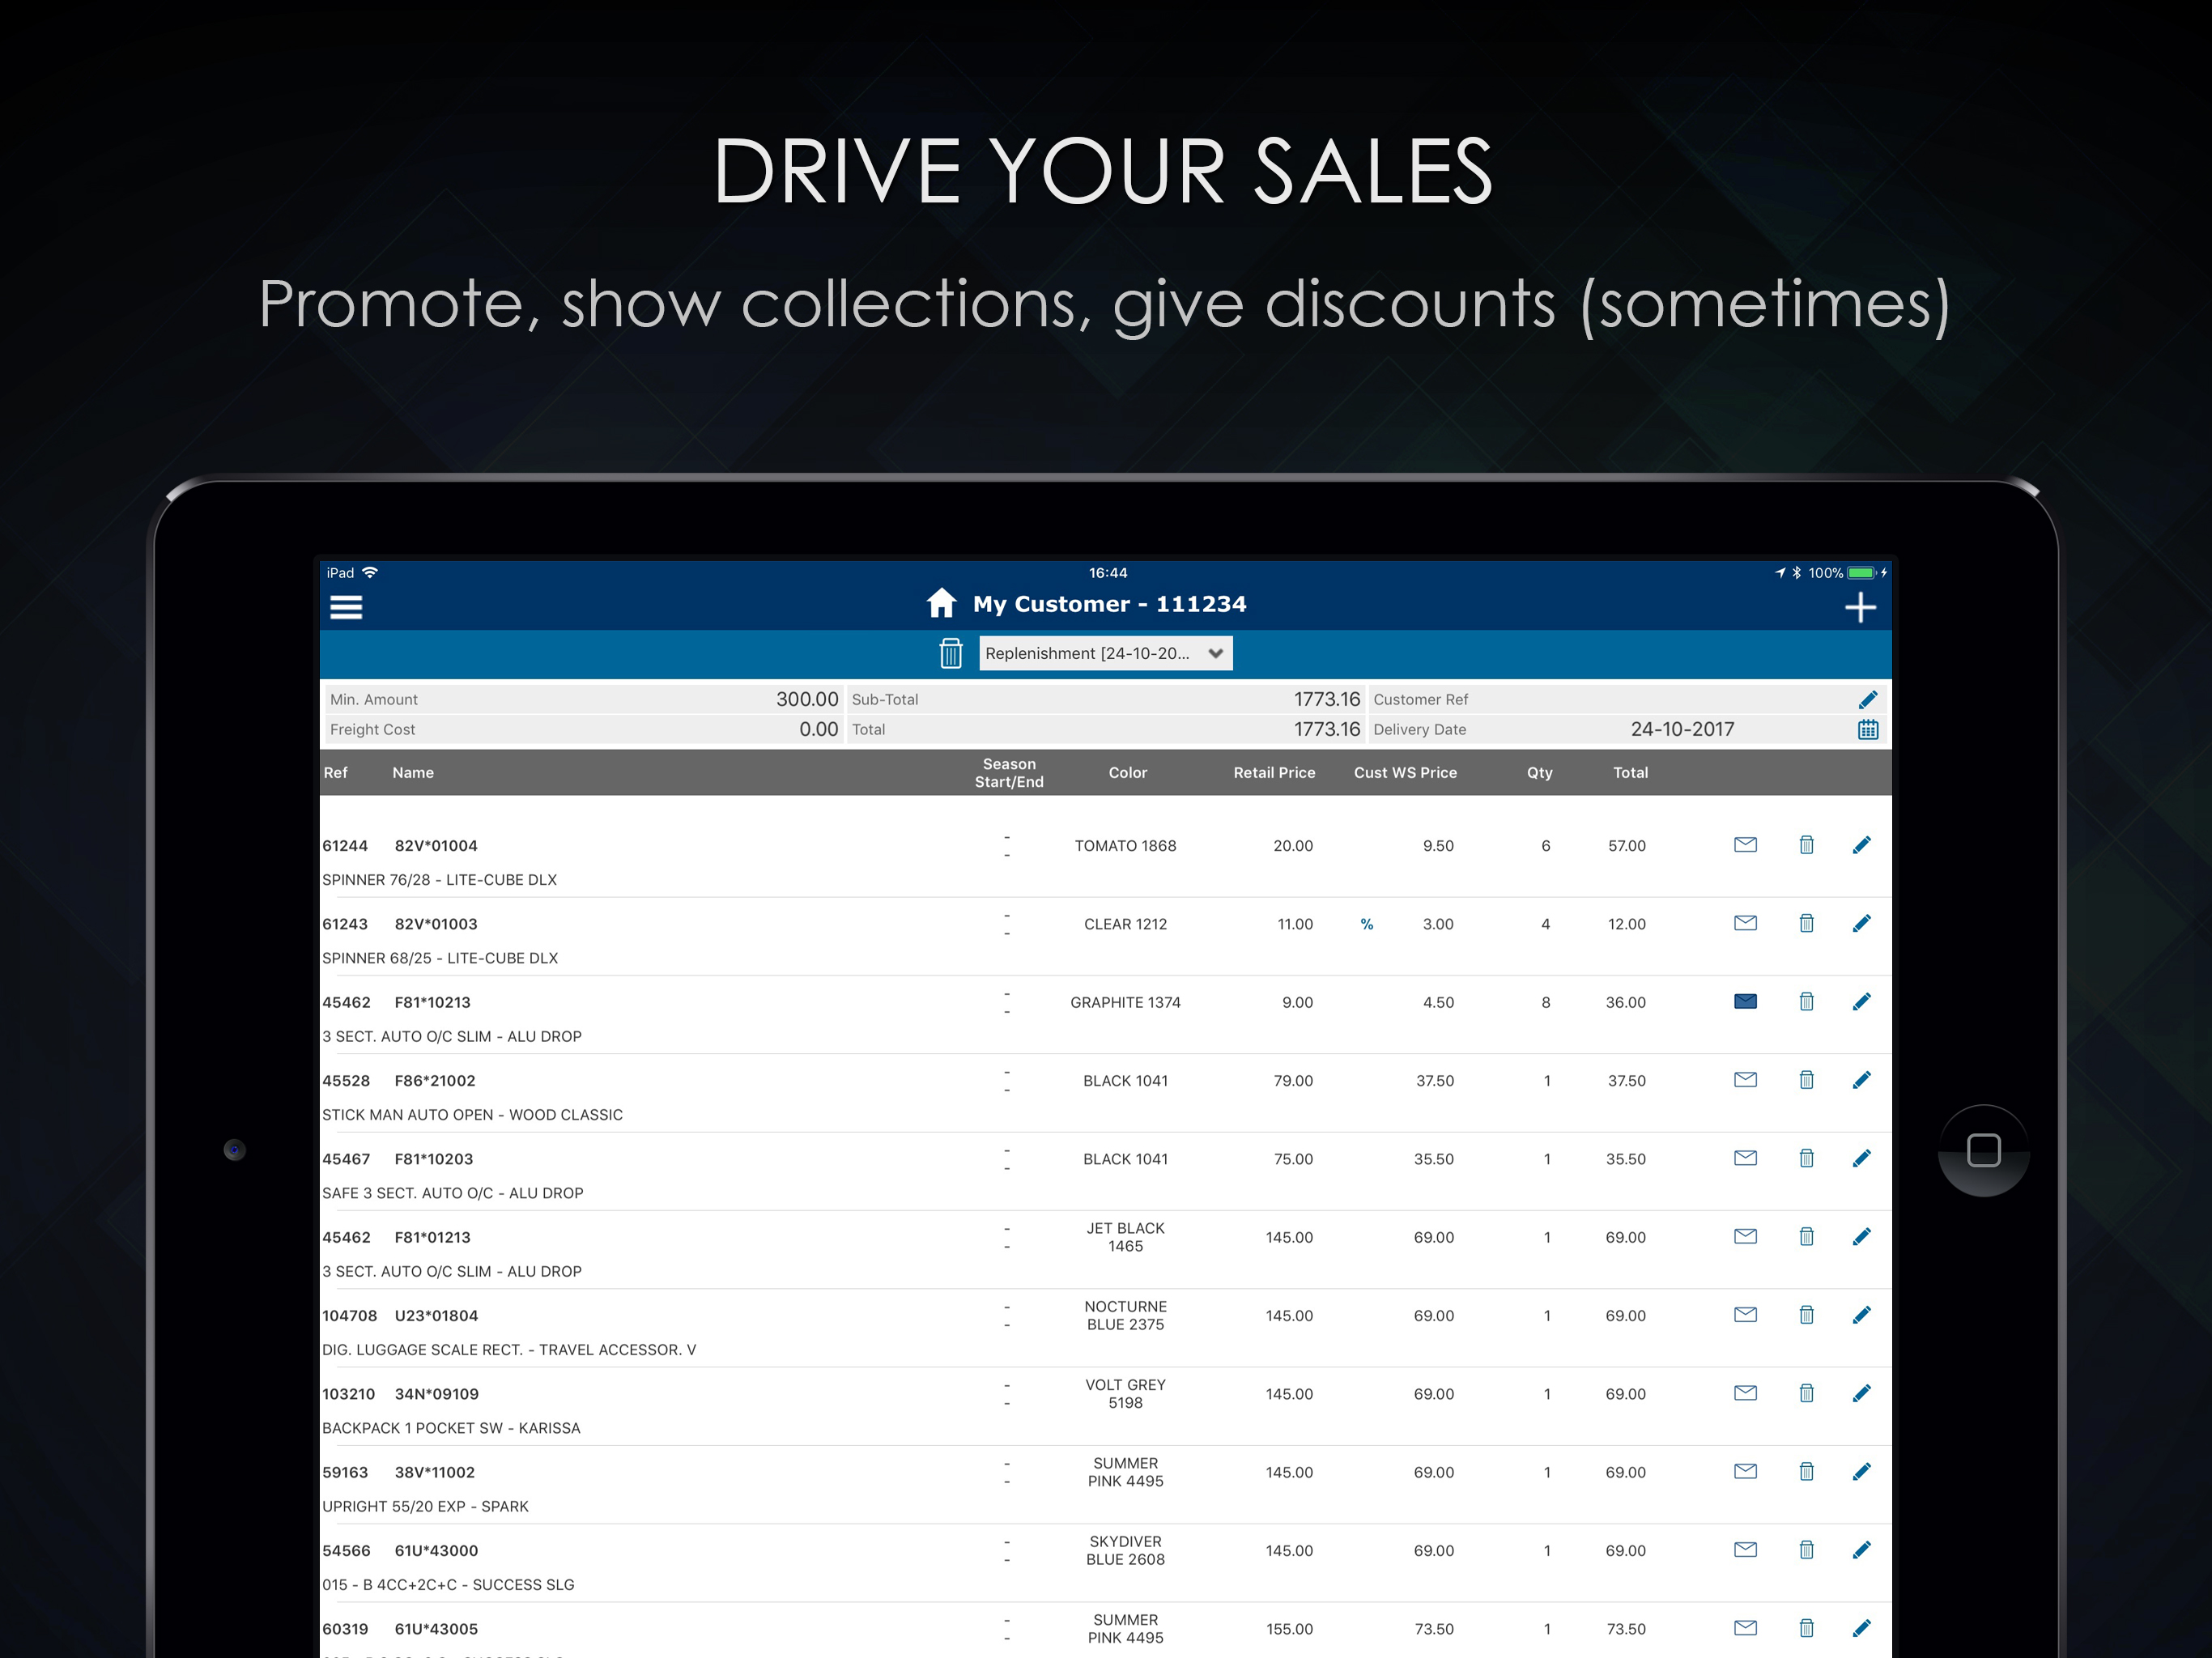Screen dimensions: 2212x1658
Task: Click Qty column header
Action: 1539,772
